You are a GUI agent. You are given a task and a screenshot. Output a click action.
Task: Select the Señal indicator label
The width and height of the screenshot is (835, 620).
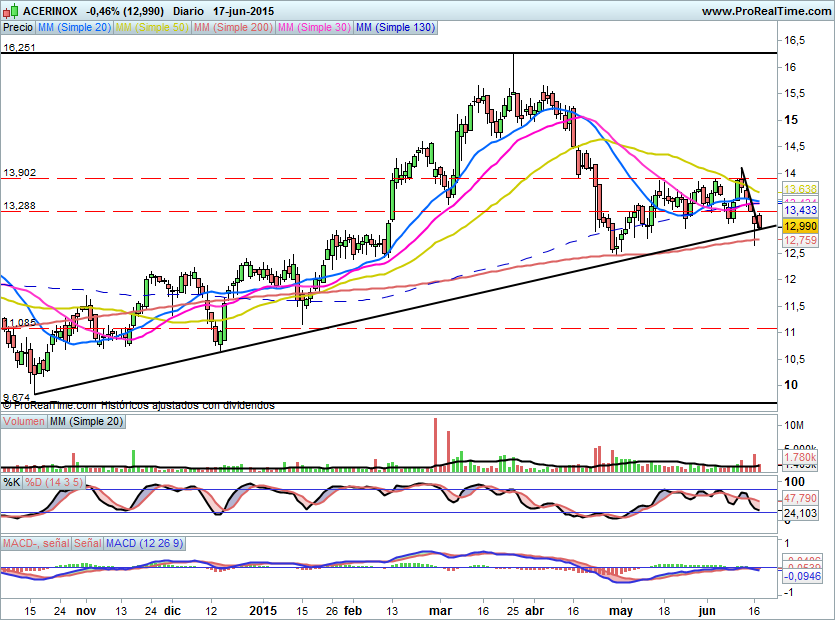(88, 543)
